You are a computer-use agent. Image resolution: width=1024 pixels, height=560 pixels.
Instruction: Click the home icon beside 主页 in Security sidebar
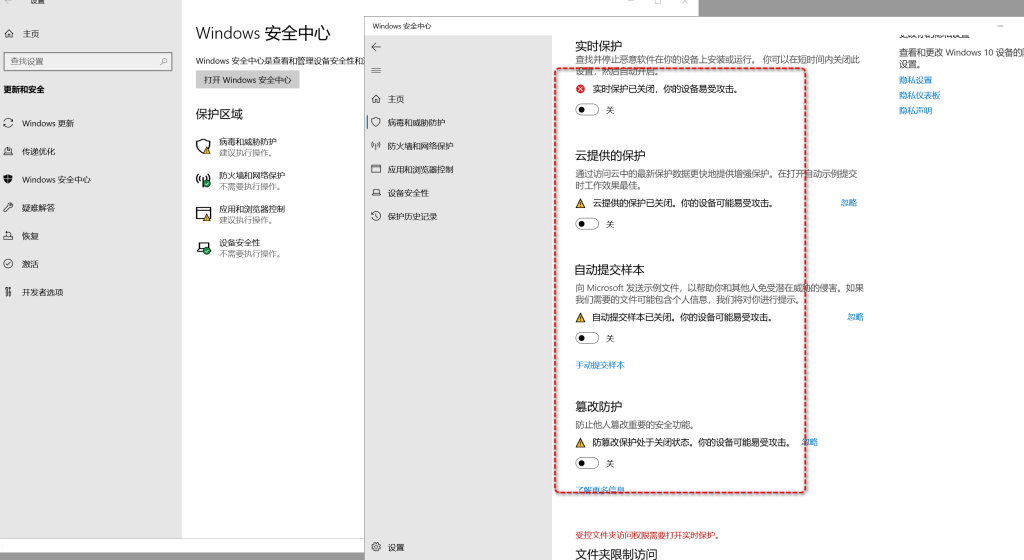pyautogui.click(x=376, y=99)
